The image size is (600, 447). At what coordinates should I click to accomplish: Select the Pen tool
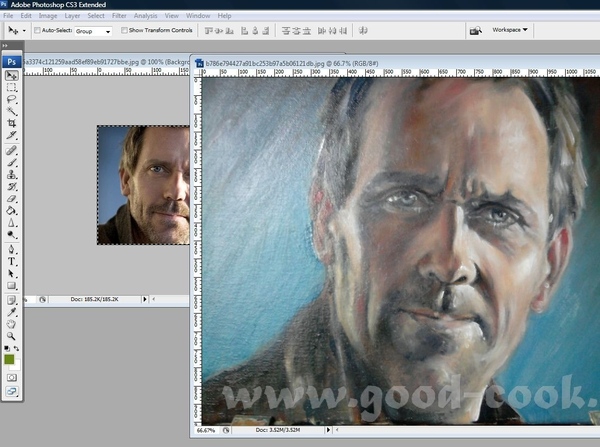coord(11,250)
